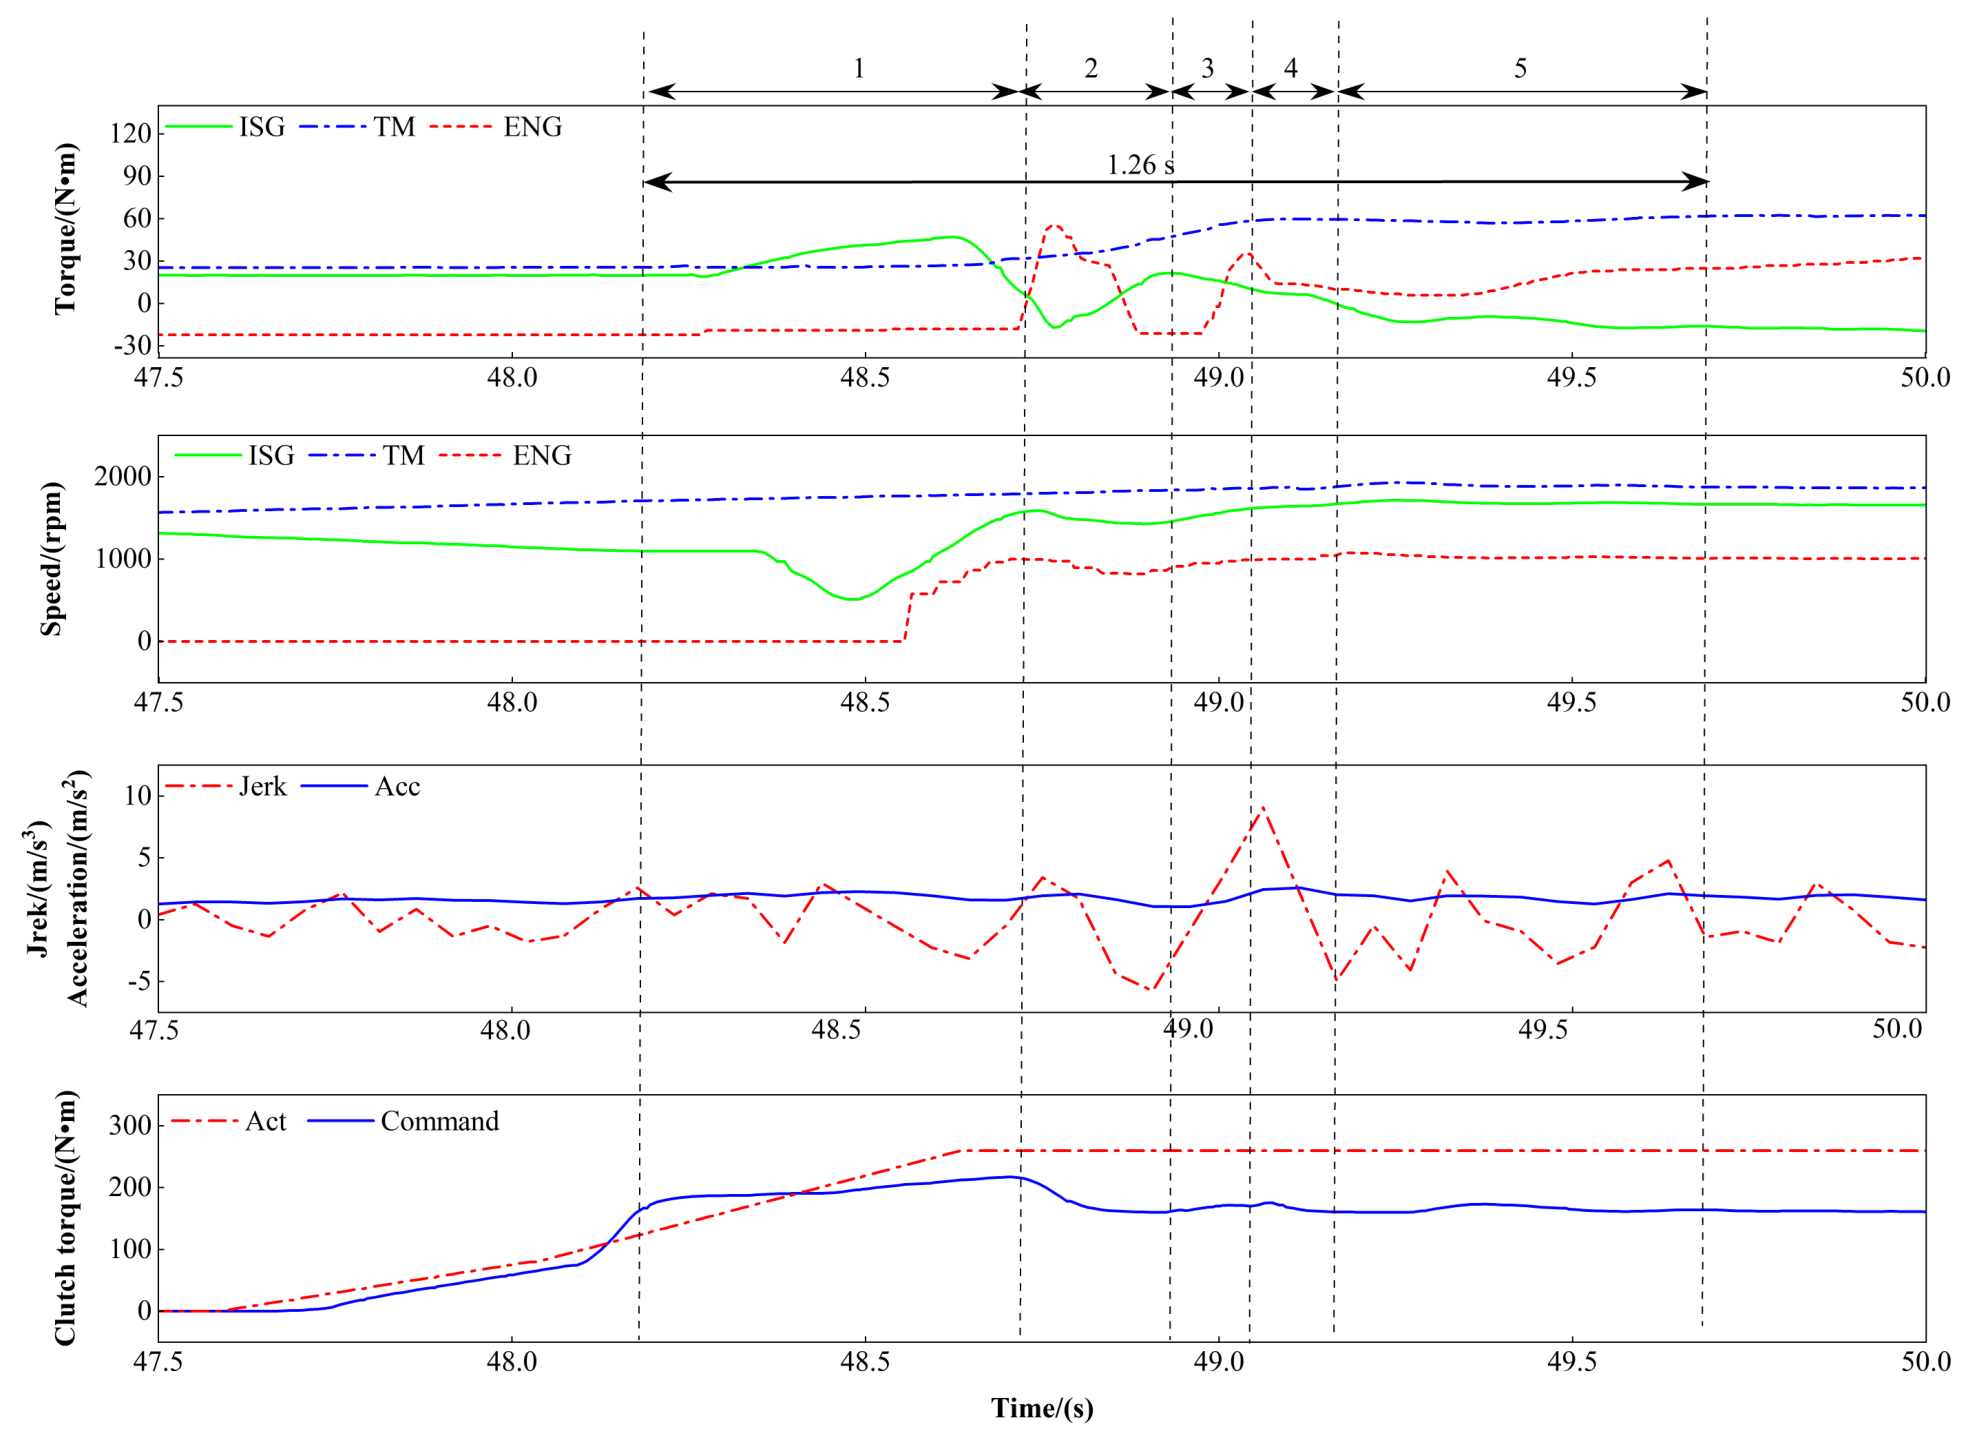Select phase label 2 at the top
The width and height of the screenshot is (1970, 1435).
(x=1091, y=68)
